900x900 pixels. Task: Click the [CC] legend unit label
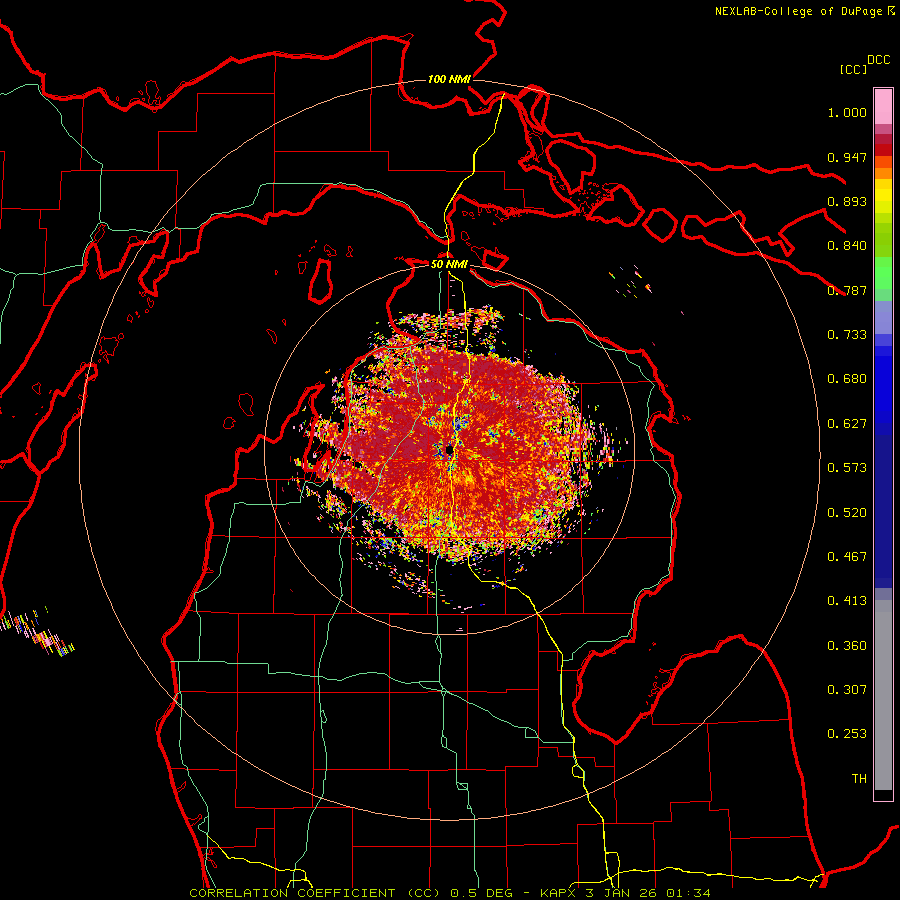pyautogui.click(x=854, y=69)
